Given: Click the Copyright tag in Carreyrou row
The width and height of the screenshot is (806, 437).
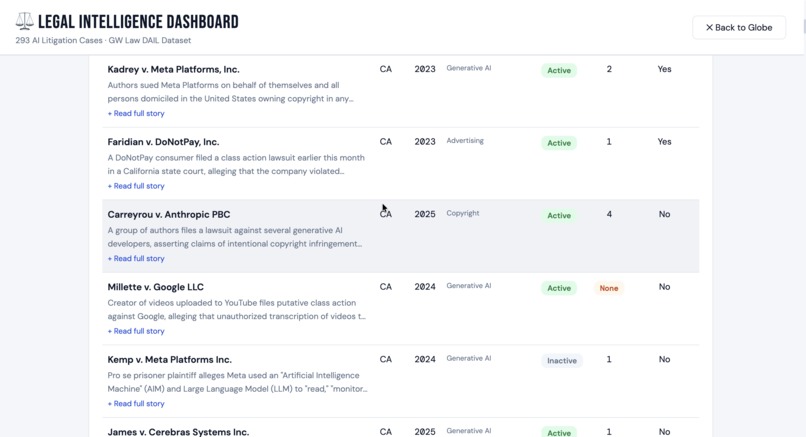Looking at the screenshot, I should 463,213.
